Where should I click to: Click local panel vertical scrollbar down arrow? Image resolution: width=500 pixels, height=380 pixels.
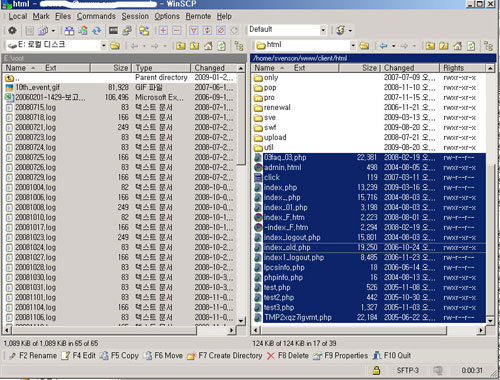click(241, 321)
